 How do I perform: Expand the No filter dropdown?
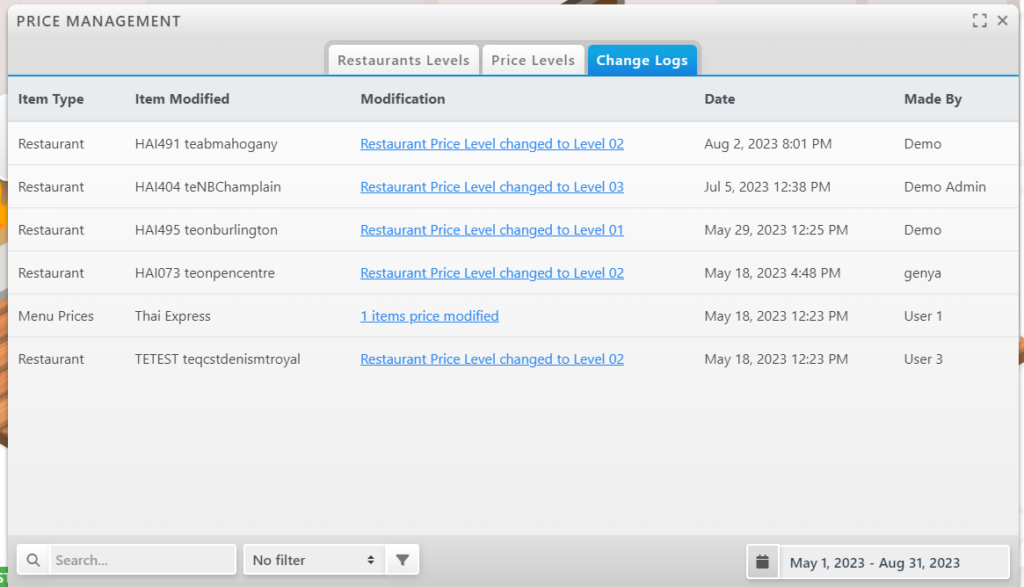[315, 560]
